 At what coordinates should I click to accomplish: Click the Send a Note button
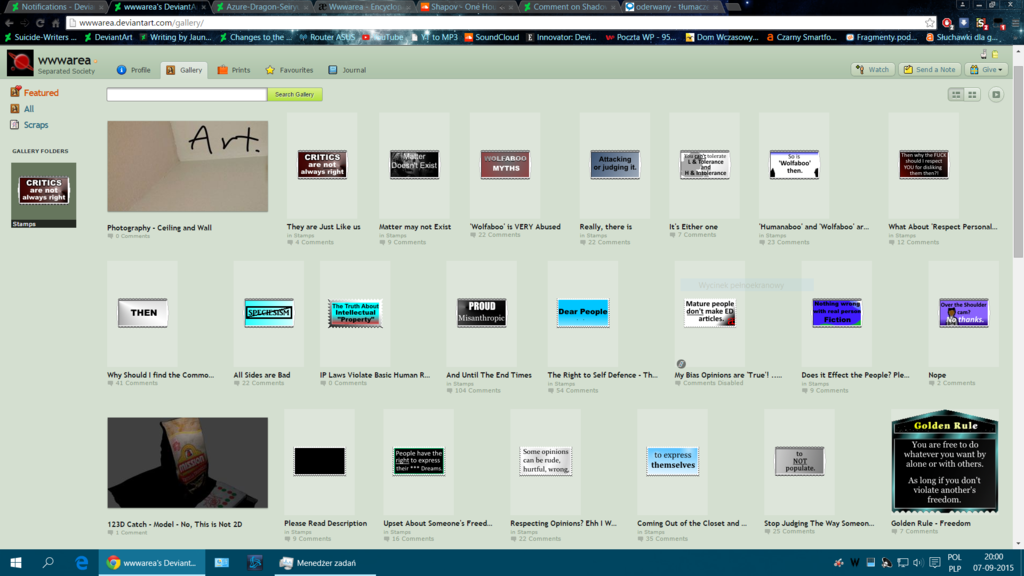point(929,70)
